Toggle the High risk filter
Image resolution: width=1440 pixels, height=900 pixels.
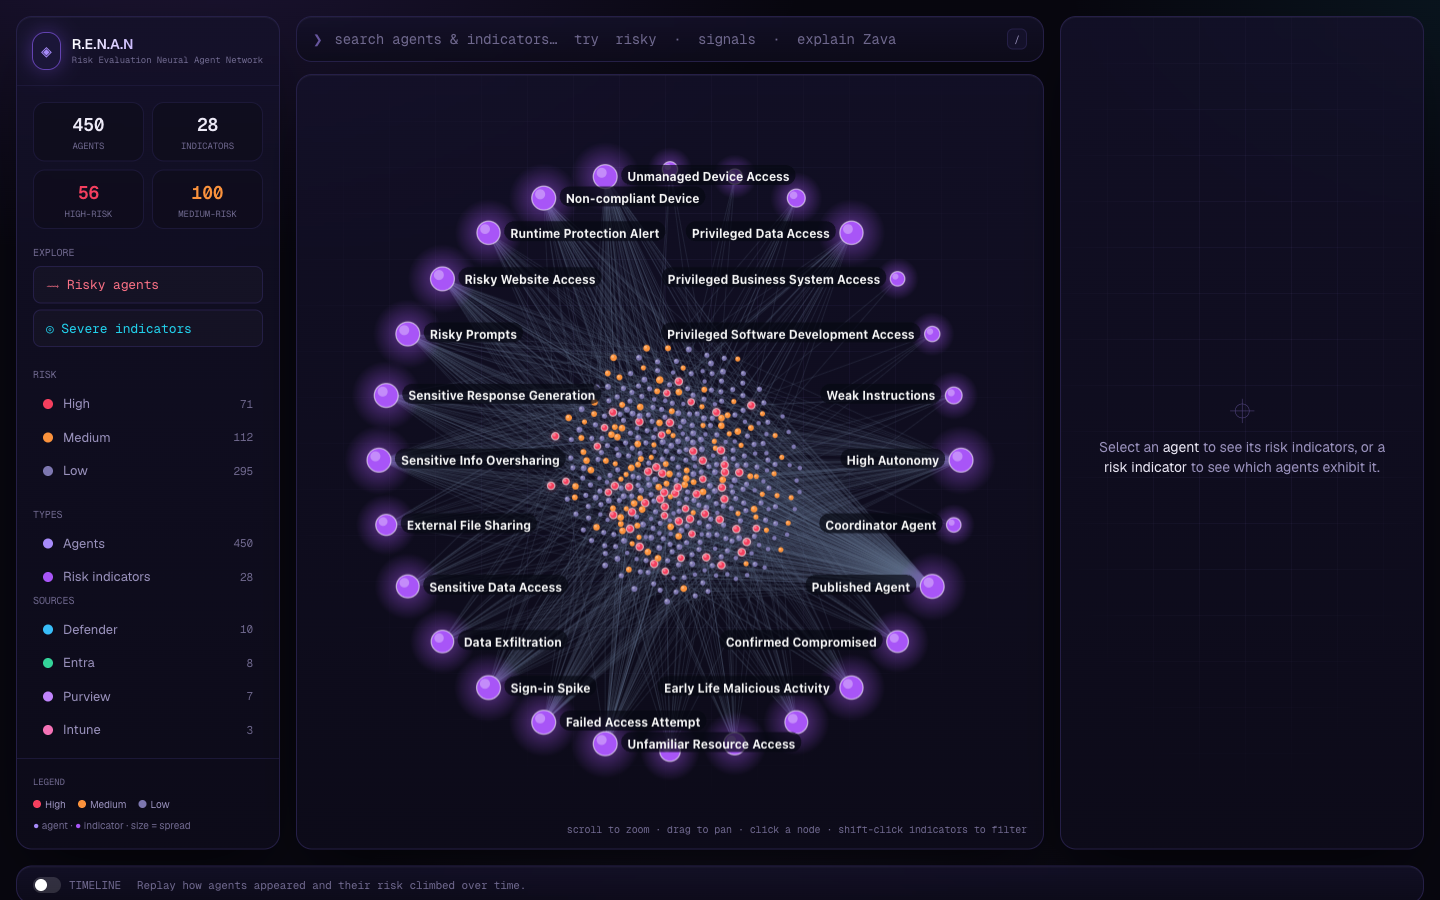click(x=148, y=404)
